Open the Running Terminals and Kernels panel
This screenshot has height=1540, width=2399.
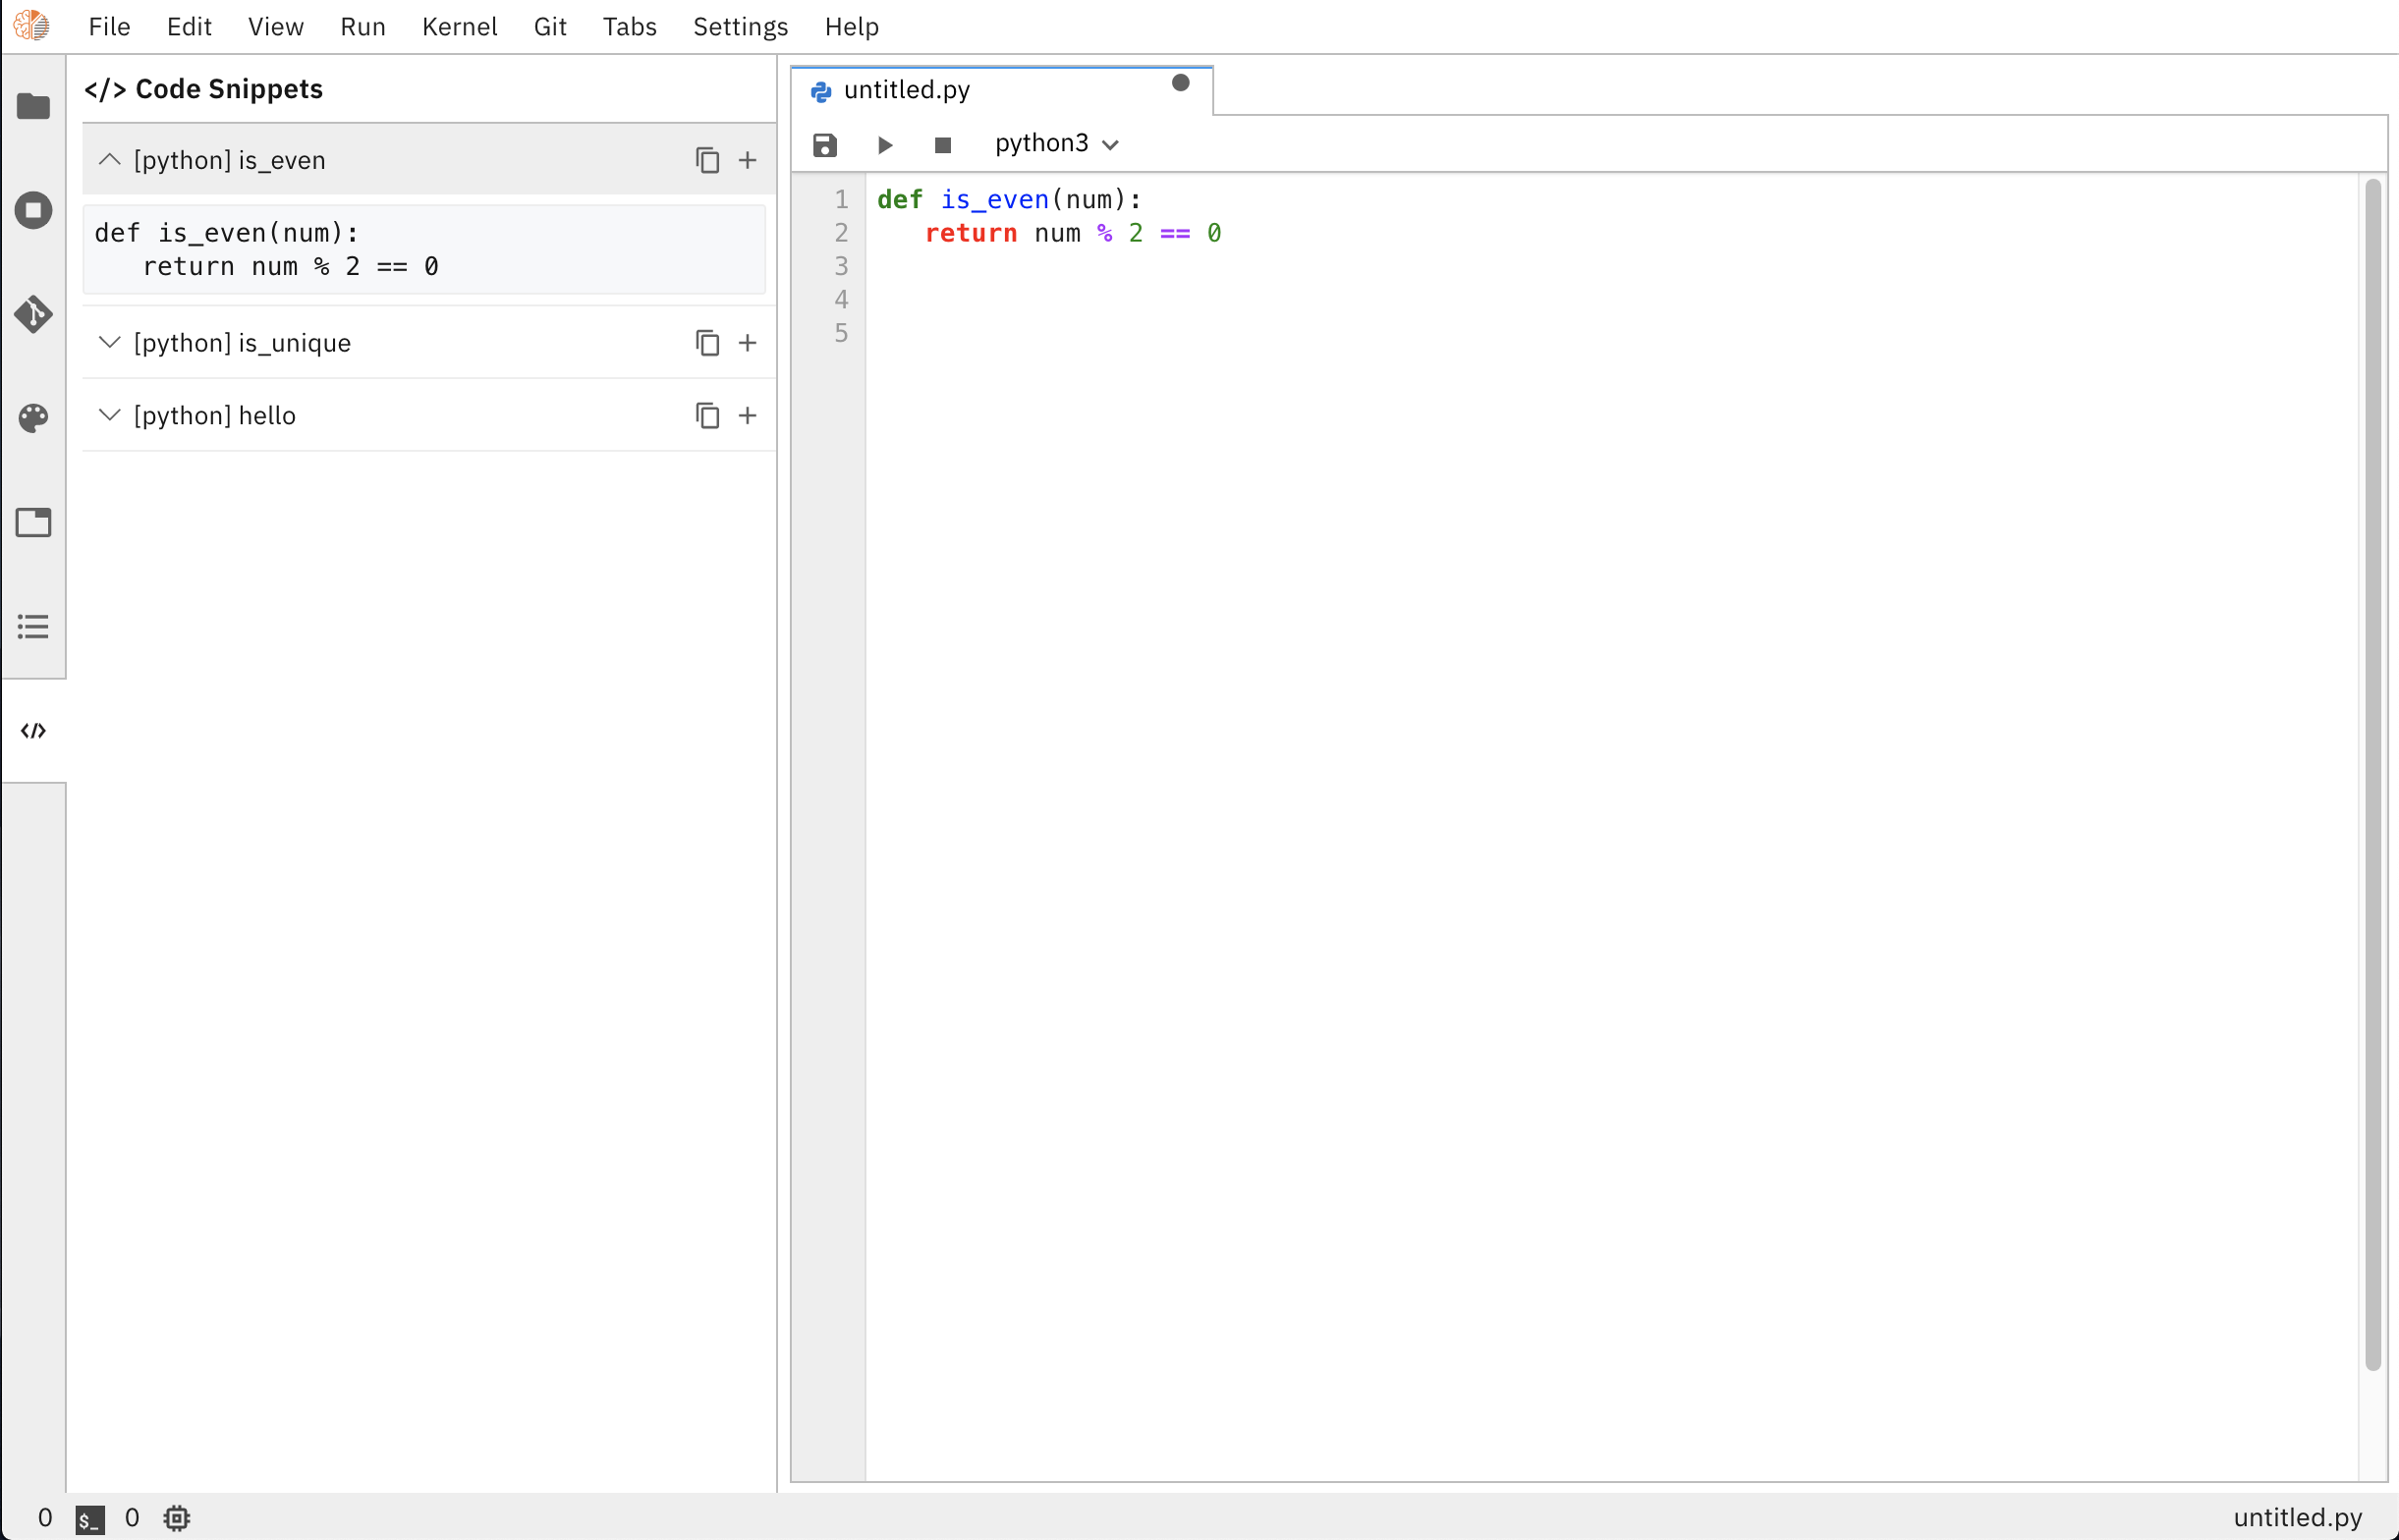[x=33, y=210]
